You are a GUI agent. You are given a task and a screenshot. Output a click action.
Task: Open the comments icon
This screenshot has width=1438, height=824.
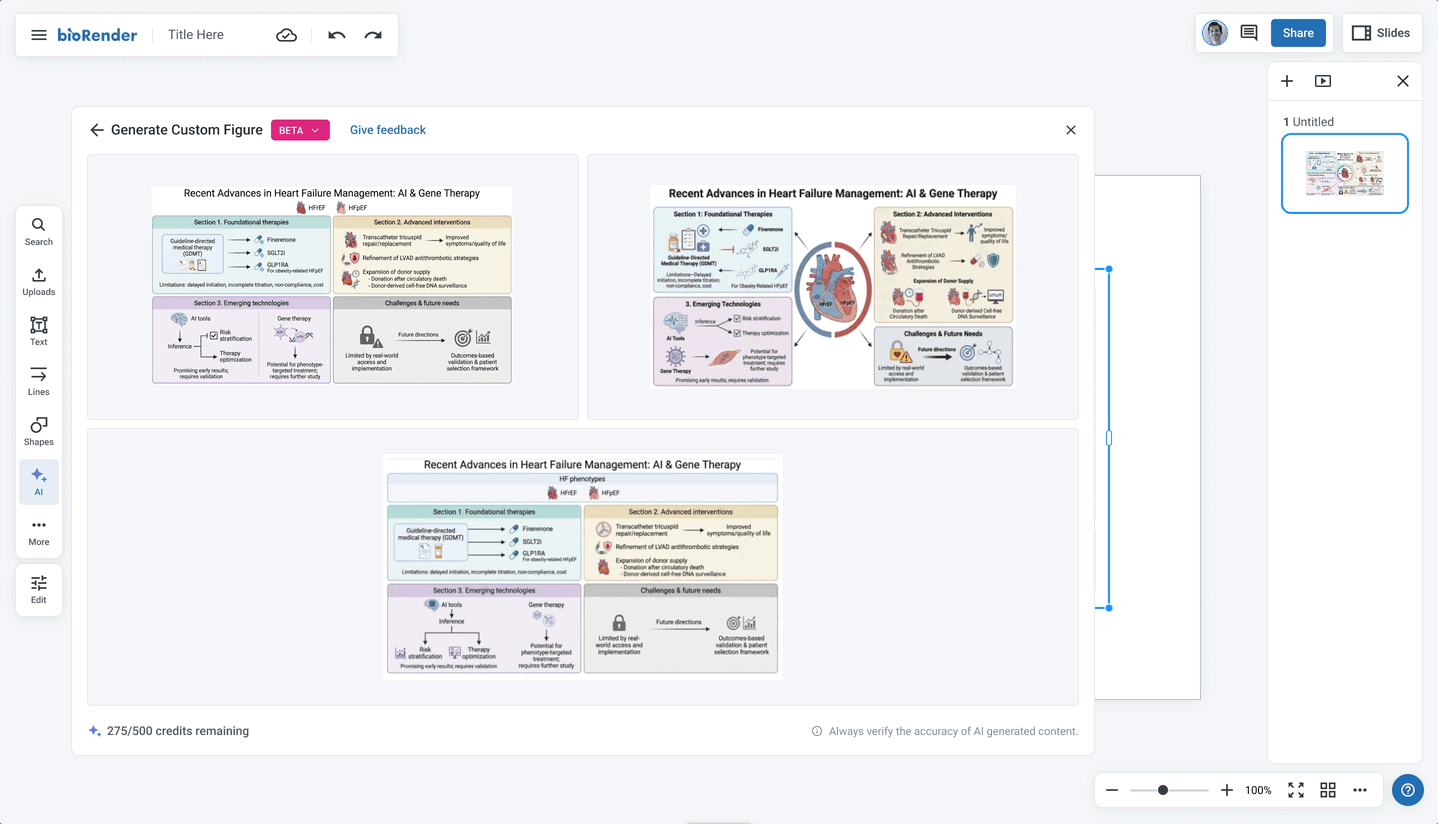[1249, 33]
